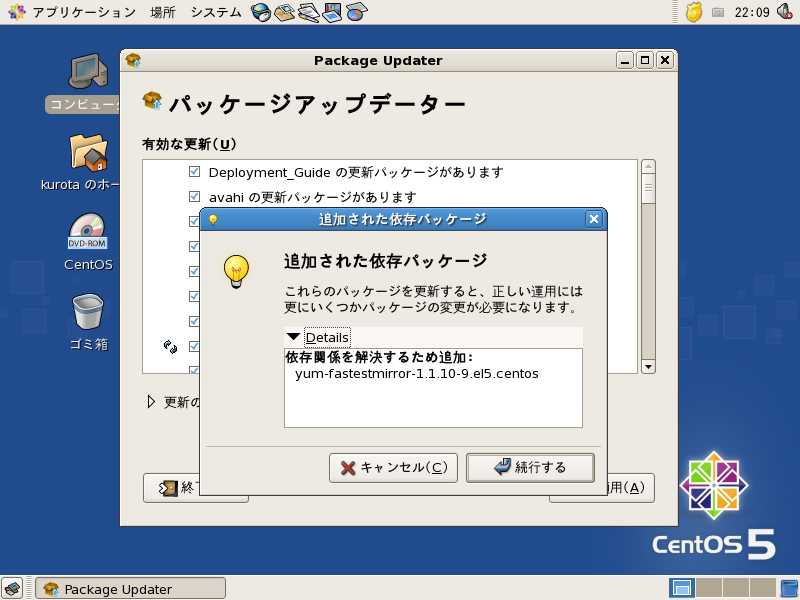The height and width of the screenshot is (600, 800).
Task: Open the コンピュータ desktop icon
Action: click(88, 83)
